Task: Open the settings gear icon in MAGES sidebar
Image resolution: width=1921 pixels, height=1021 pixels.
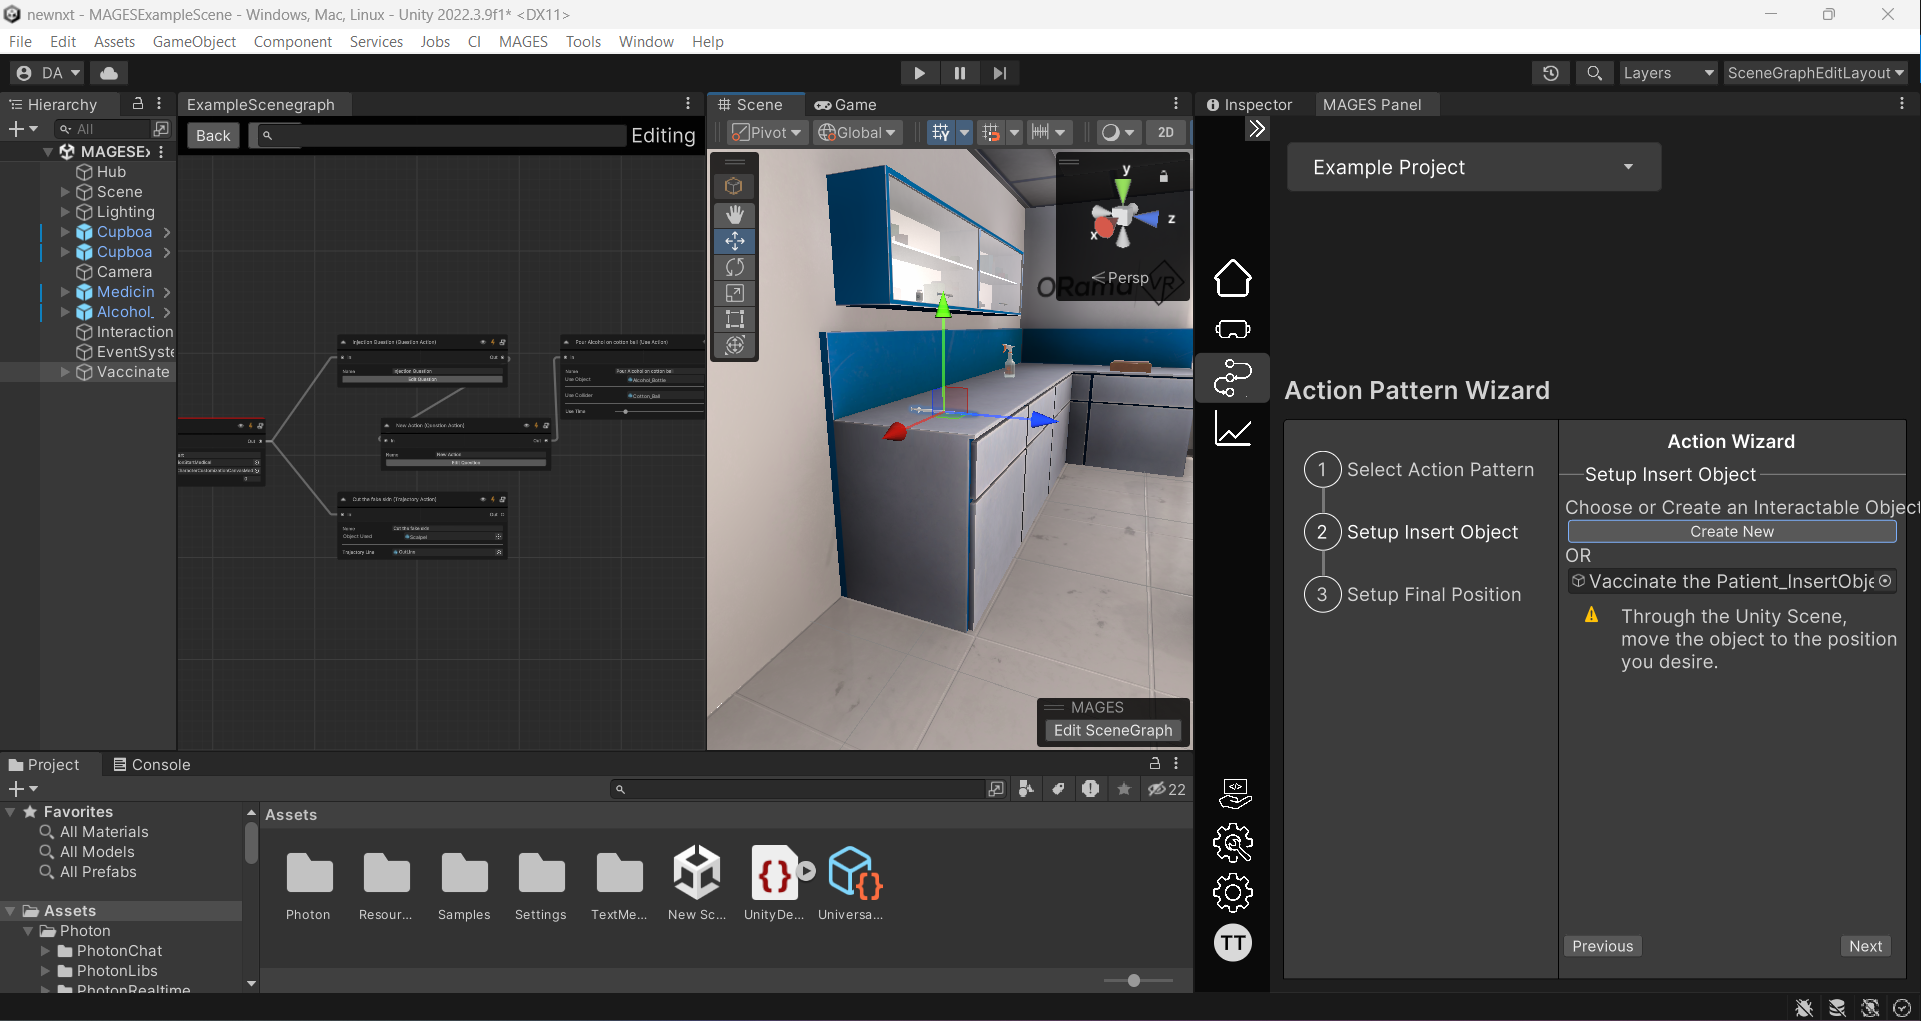Action: point(1233,893)
